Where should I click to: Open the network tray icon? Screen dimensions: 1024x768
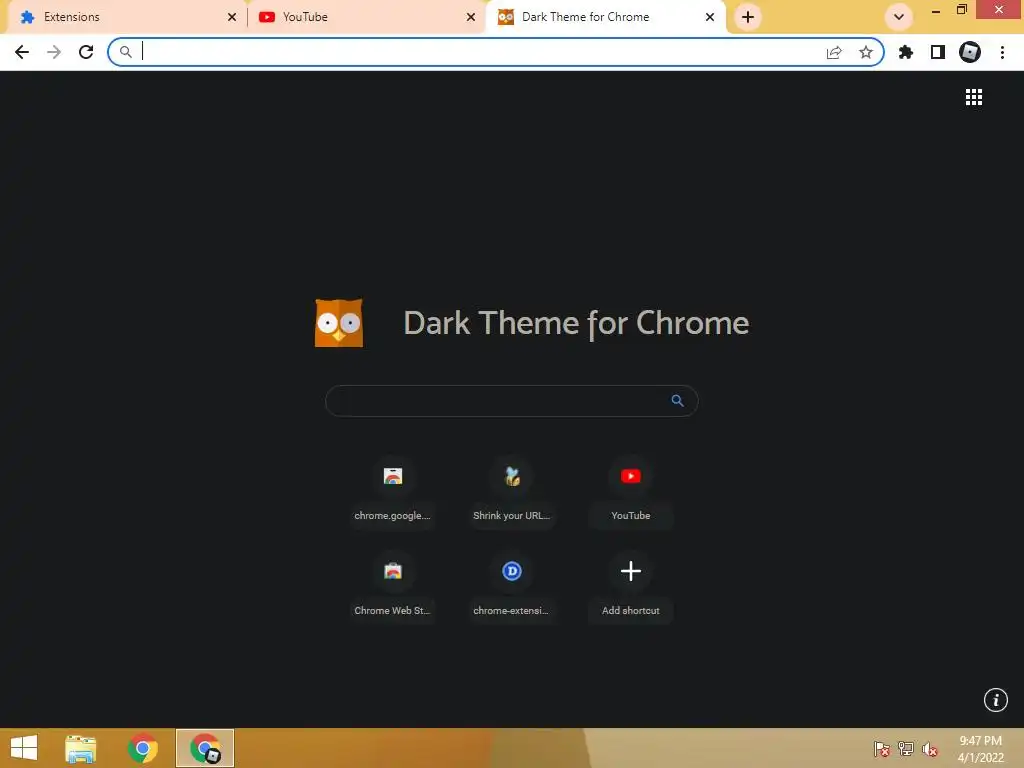906,748
